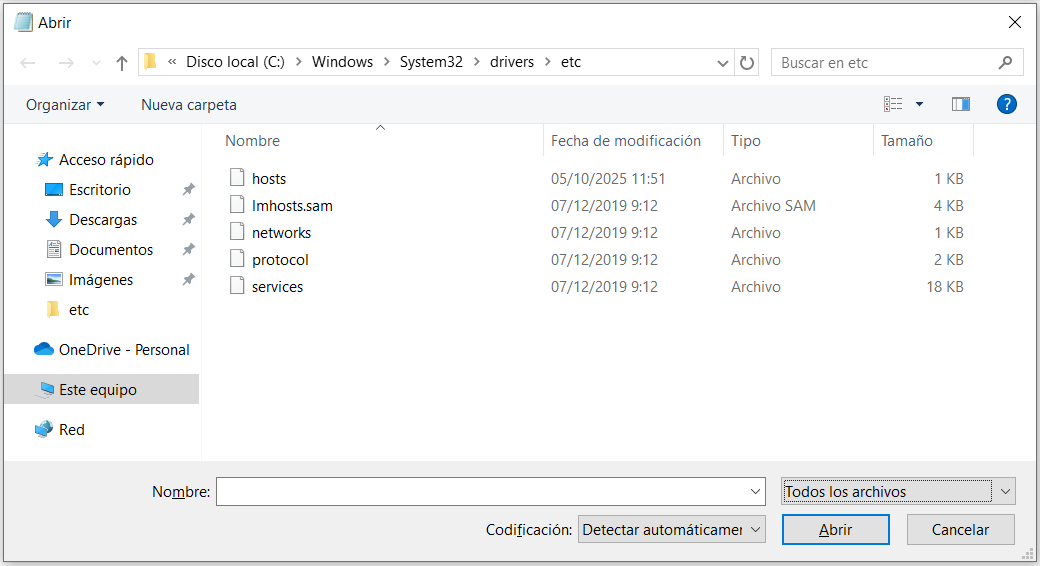Click the Cancelar button
Screen dimensions: 1040x566
pos(960,530)
